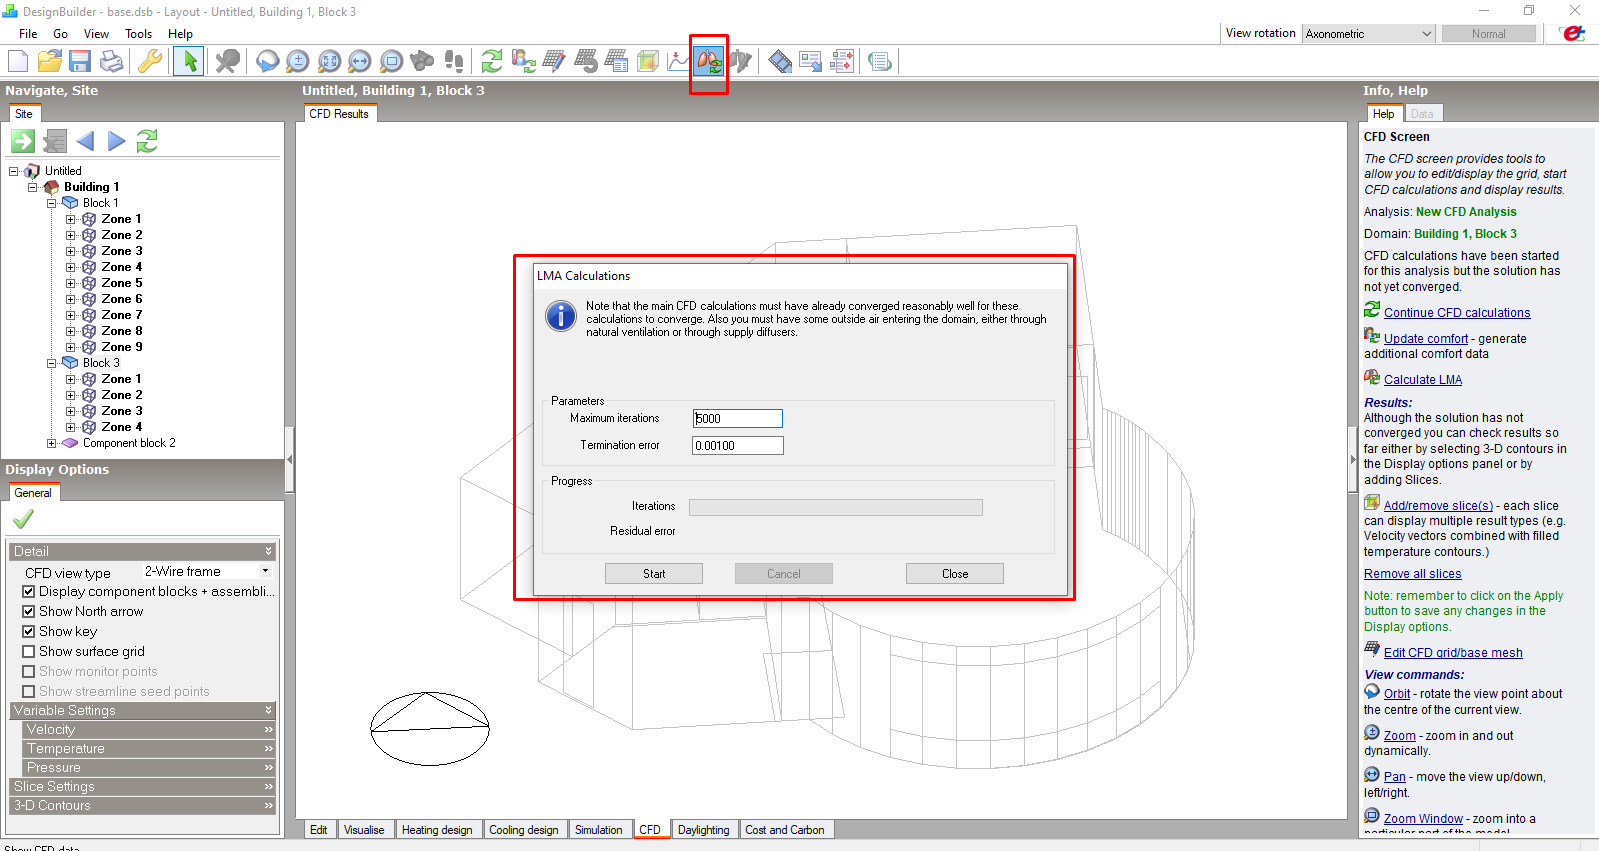This screenshot has width=1599, height=851.
Task: Open a file with the folder icon
Action: pyautogui.click(x=49, y=61)
